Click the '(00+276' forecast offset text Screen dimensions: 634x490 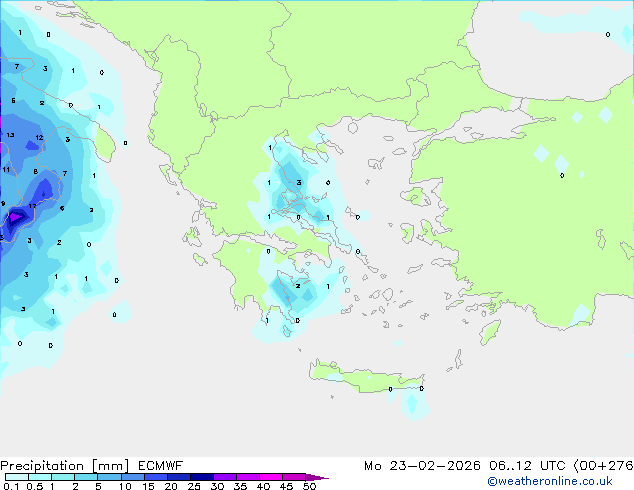pos(603,465)
